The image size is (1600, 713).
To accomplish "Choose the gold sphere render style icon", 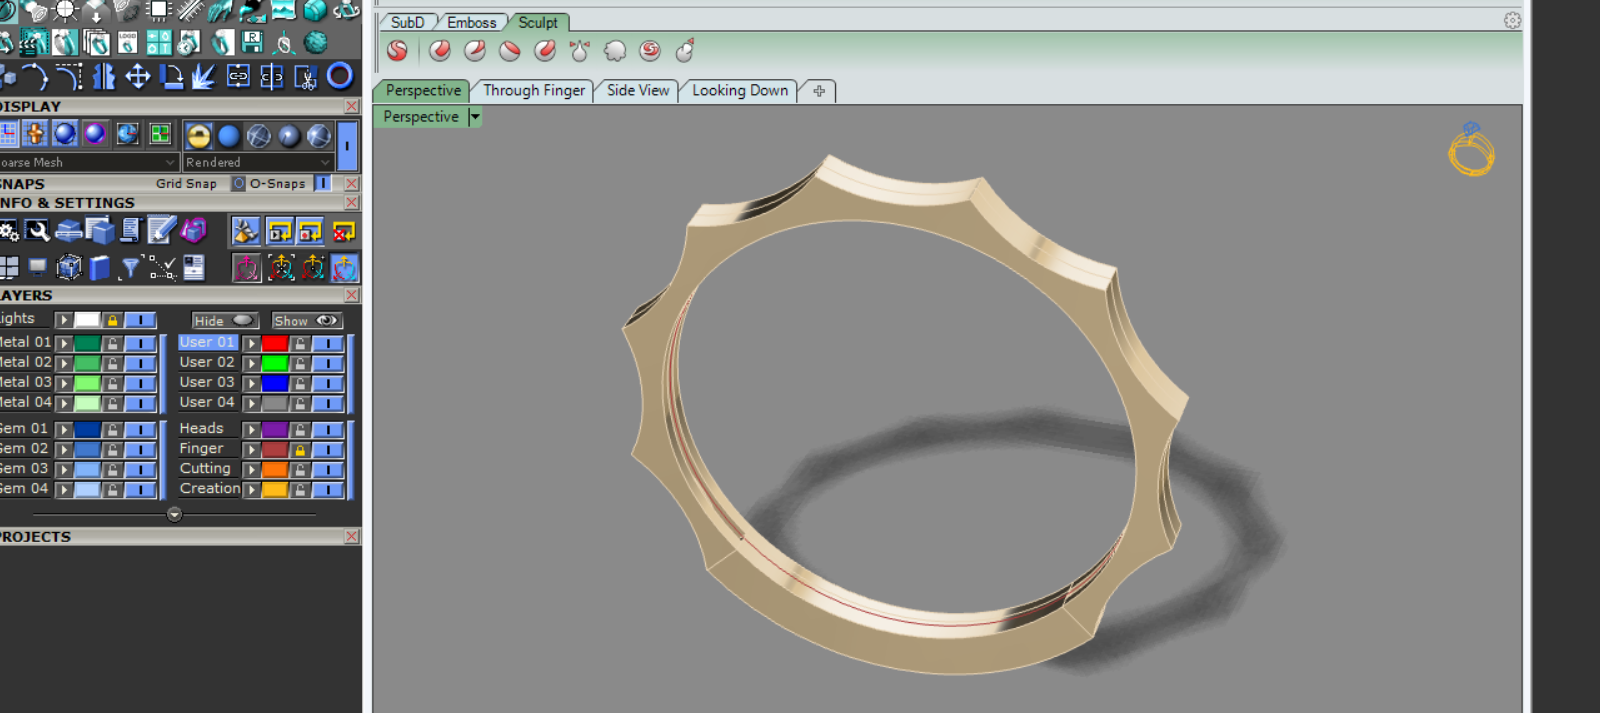I will click(x=198, y=135).
